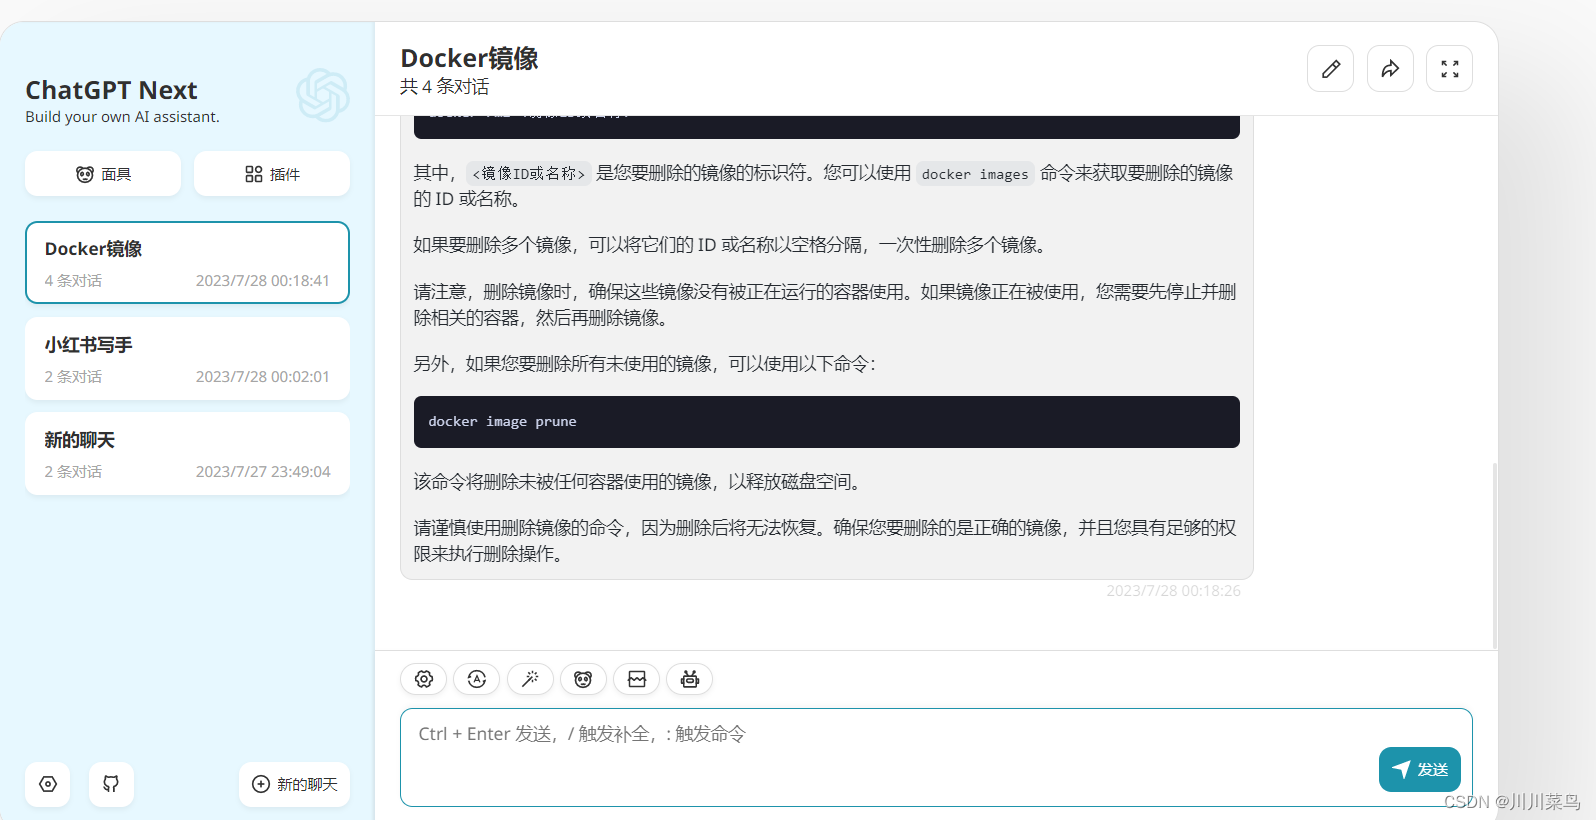Click the Docker镜像 chat title header

click(x=469, y=58)
